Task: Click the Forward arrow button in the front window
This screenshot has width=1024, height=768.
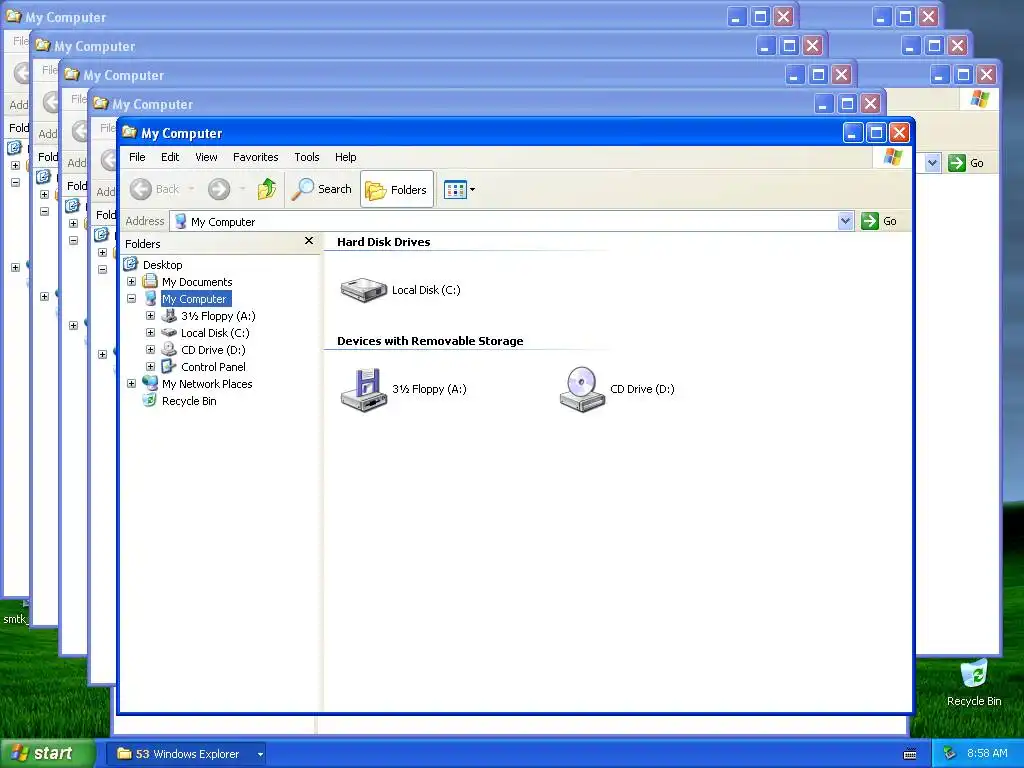Action: tap(219, 189)
